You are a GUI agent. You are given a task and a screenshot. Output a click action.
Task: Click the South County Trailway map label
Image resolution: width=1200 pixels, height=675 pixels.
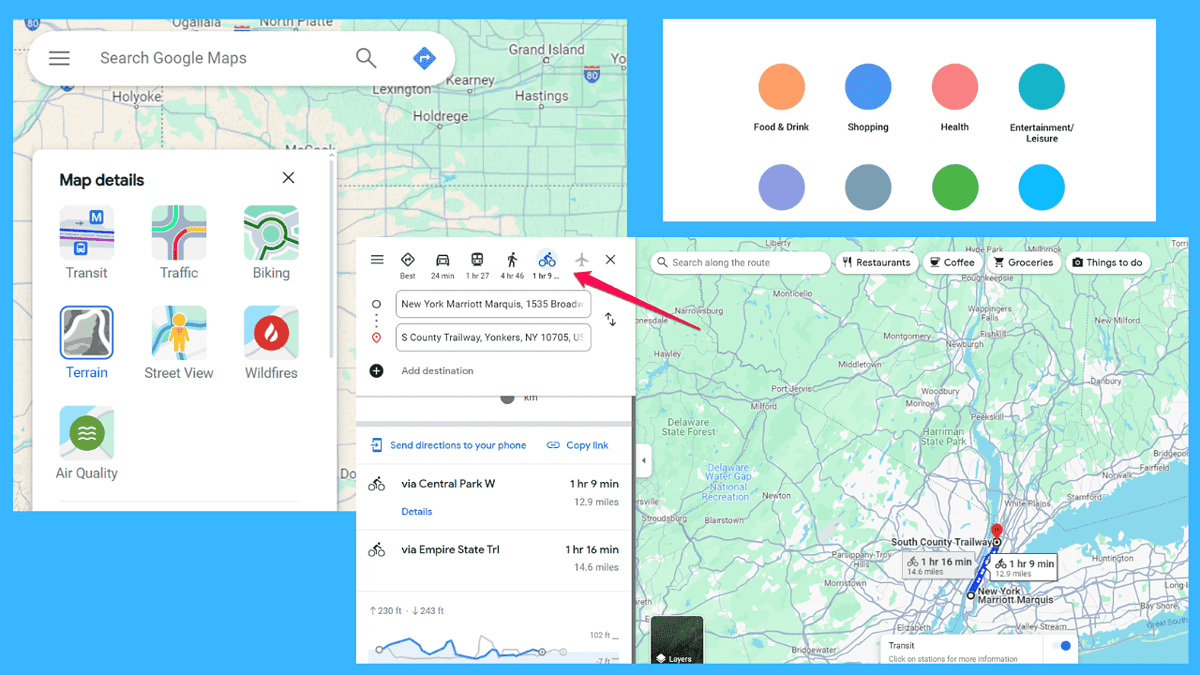point(941,542)
